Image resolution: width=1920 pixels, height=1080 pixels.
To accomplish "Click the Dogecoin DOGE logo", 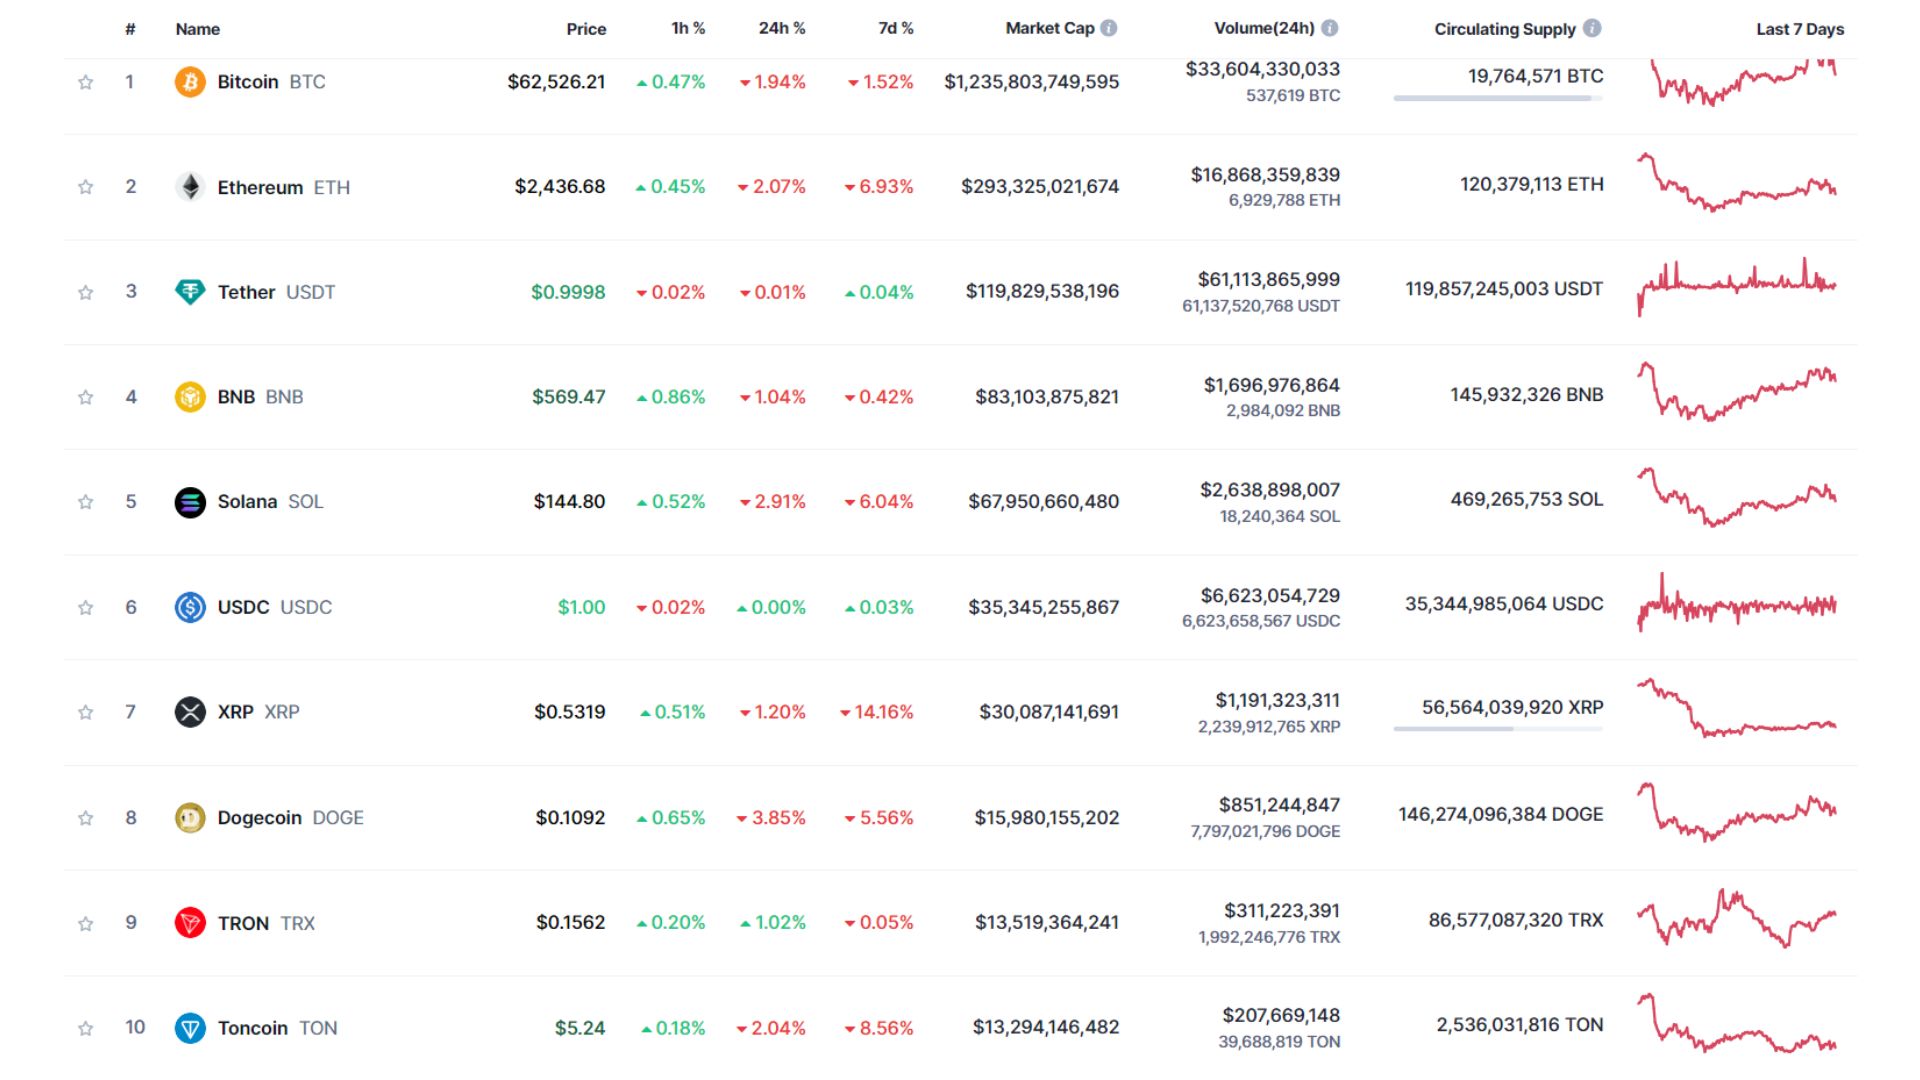I will (190, 817).
